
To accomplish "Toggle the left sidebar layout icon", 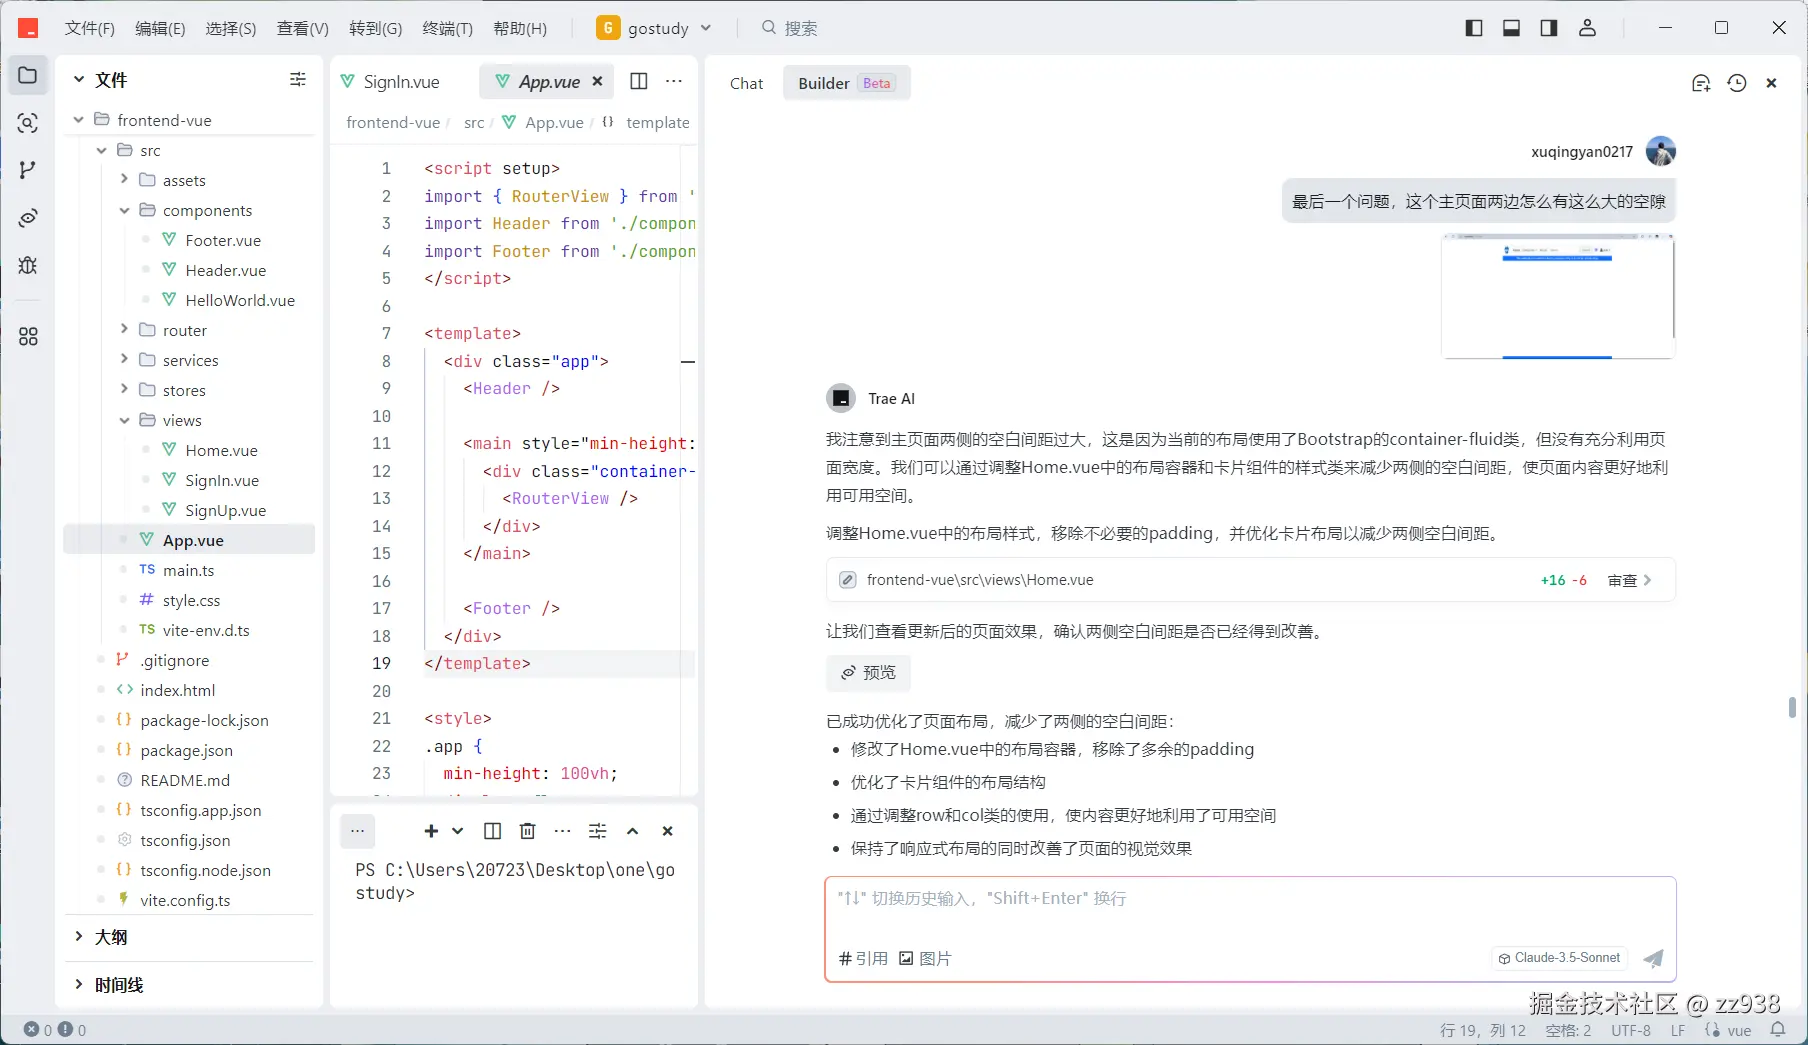I will click(x=1474, y=28).
